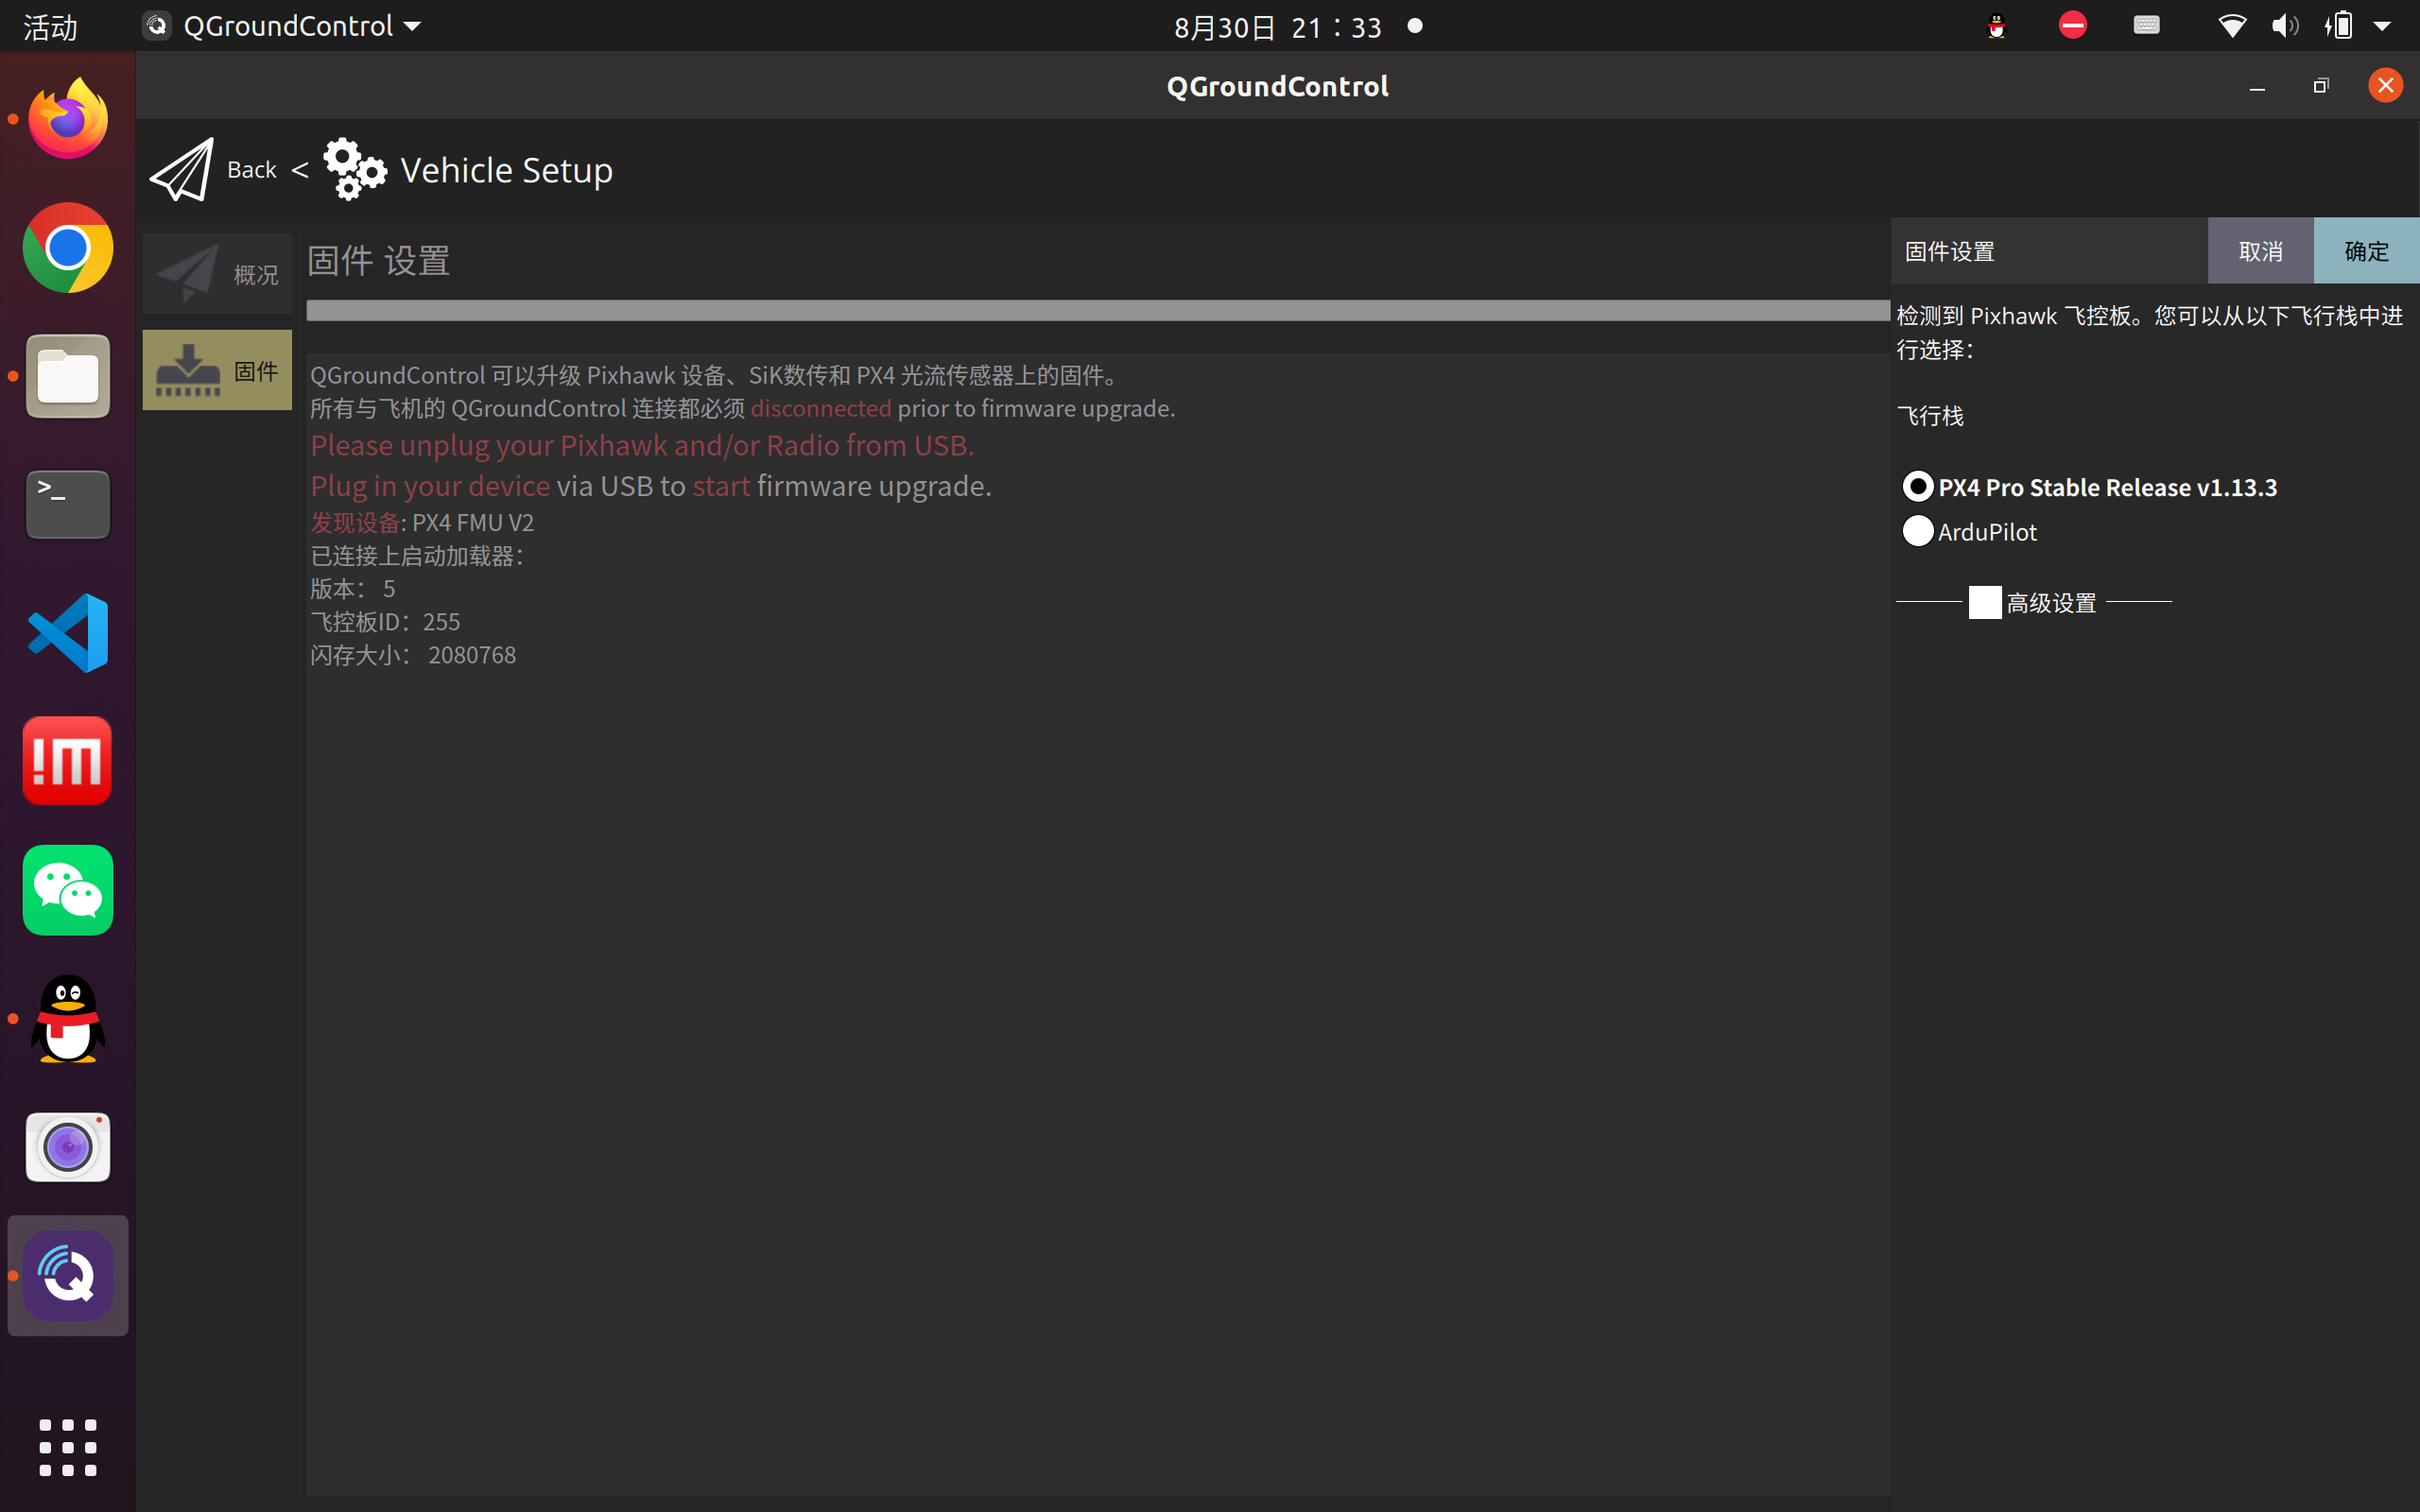Click the 取消 cancel button
Image resolution: width=2420 pixels, height=1512 pixels.
(x=2260, y=251)
